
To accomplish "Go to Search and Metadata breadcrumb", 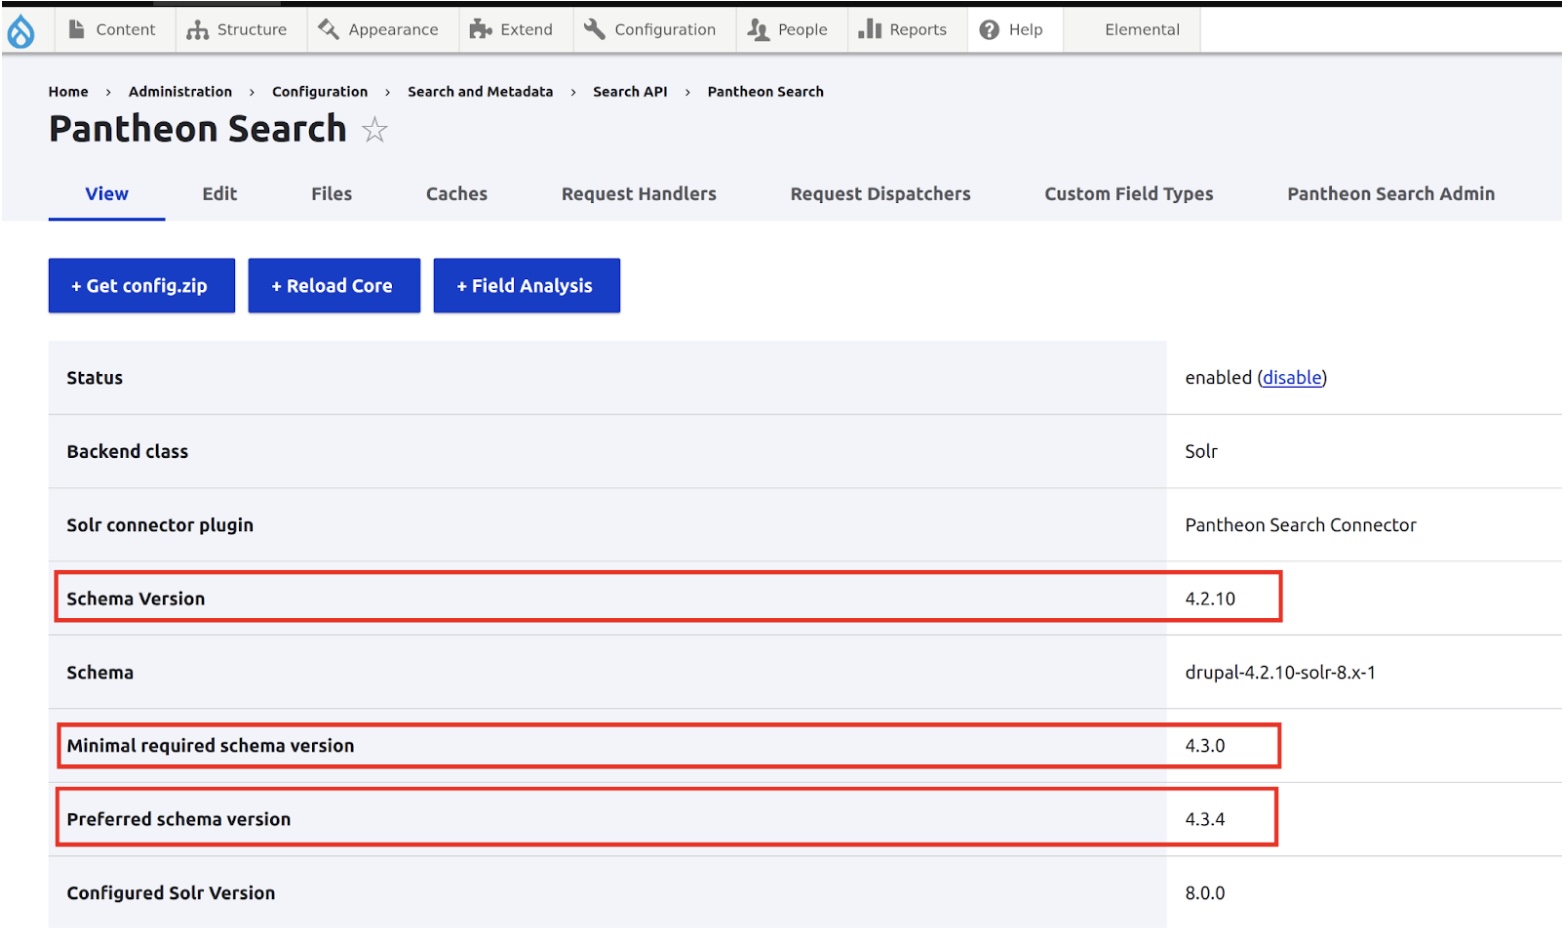I will [x=480, y=92].
